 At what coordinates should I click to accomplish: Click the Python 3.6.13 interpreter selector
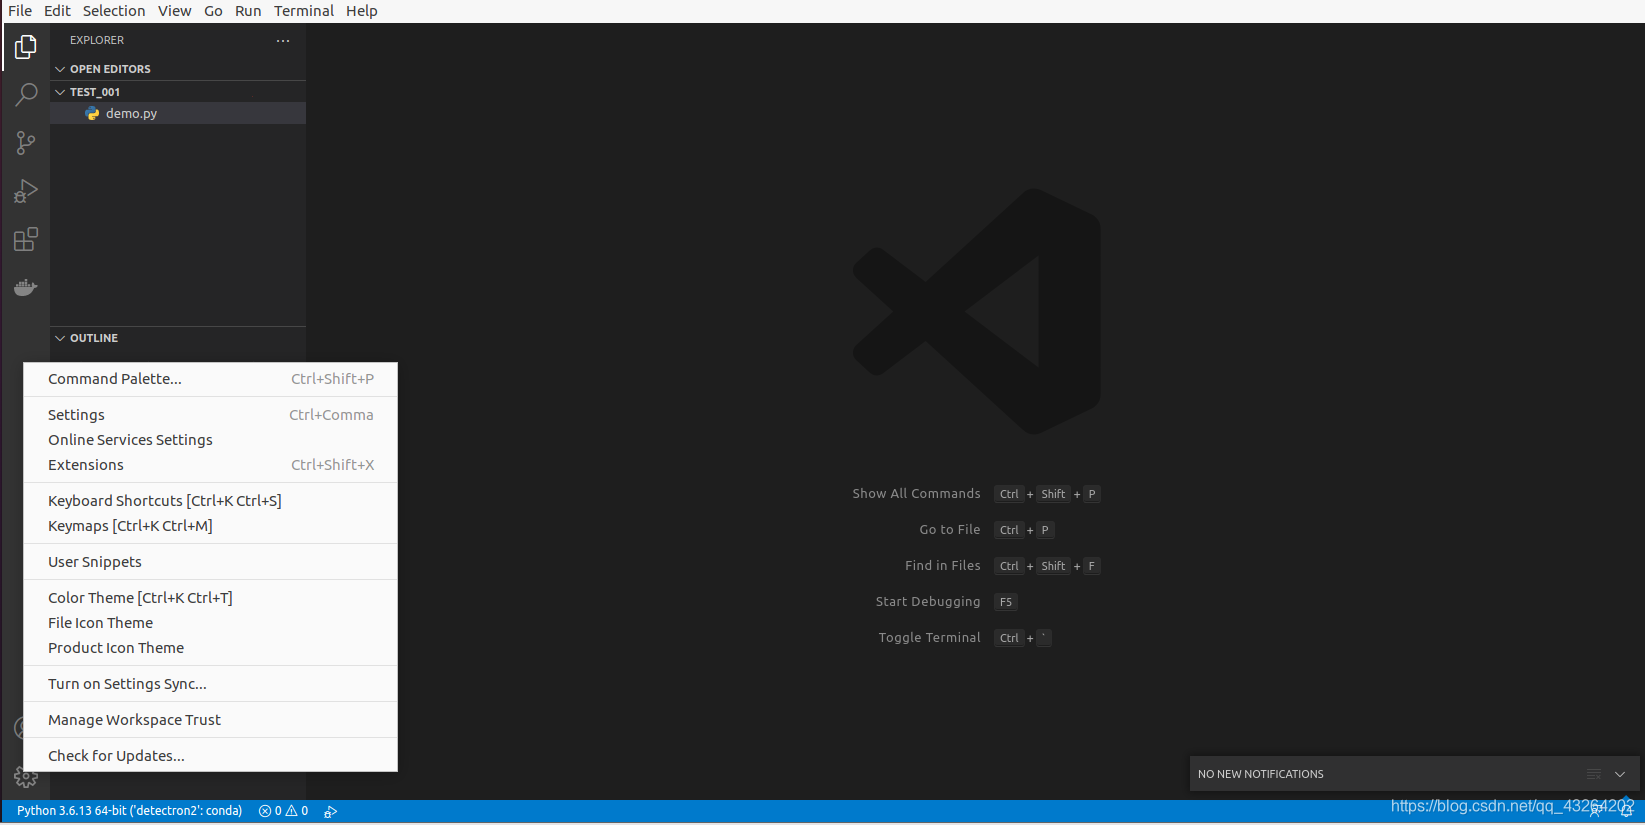[129, 811]
